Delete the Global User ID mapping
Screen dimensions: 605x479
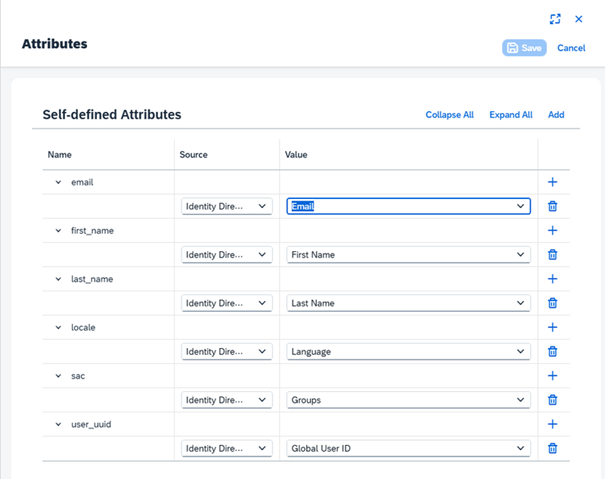(x=552, y=449)
